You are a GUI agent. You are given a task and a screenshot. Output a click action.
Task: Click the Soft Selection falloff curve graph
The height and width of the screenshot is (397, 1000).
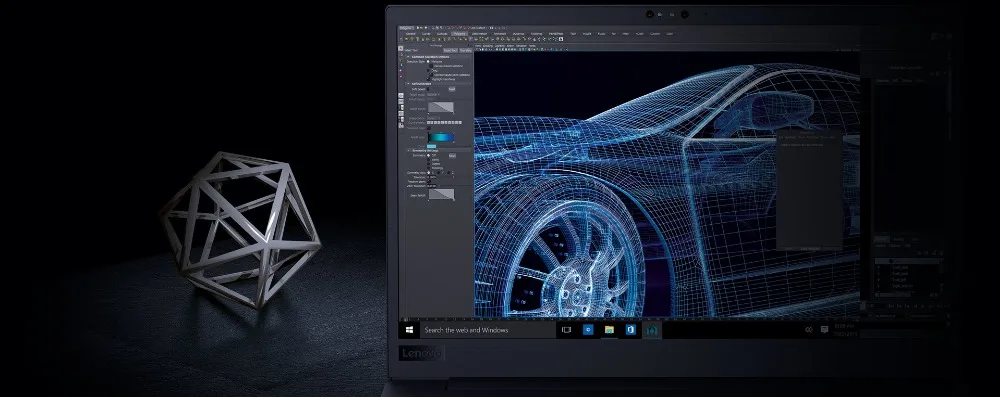[441, 107]
